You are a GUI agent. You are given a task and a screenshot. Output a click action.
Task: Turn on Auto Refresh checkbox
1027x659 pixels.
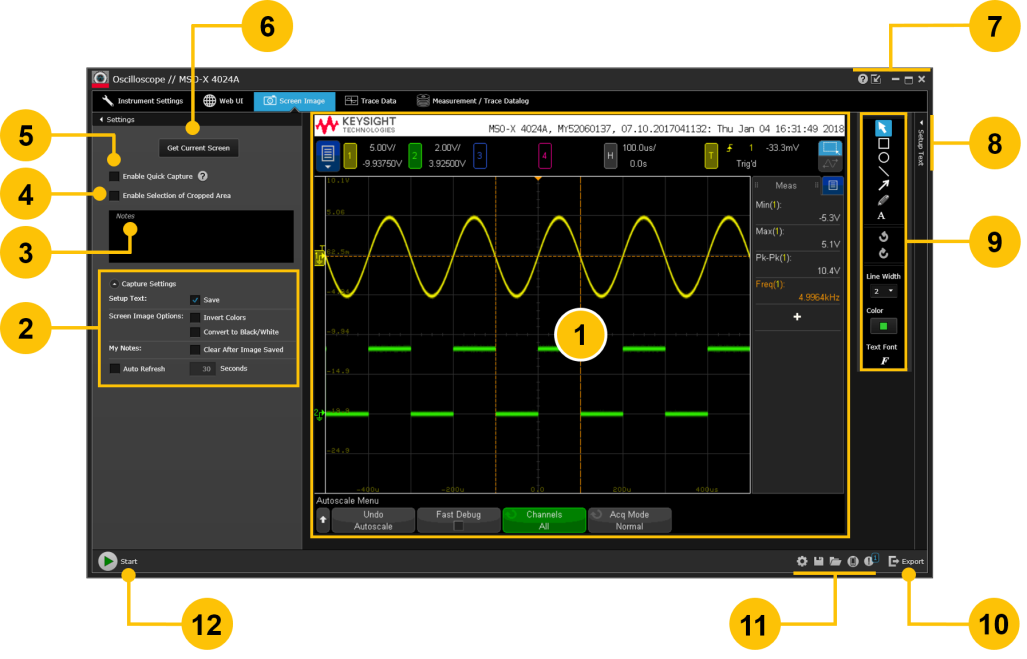pos(114,368)
